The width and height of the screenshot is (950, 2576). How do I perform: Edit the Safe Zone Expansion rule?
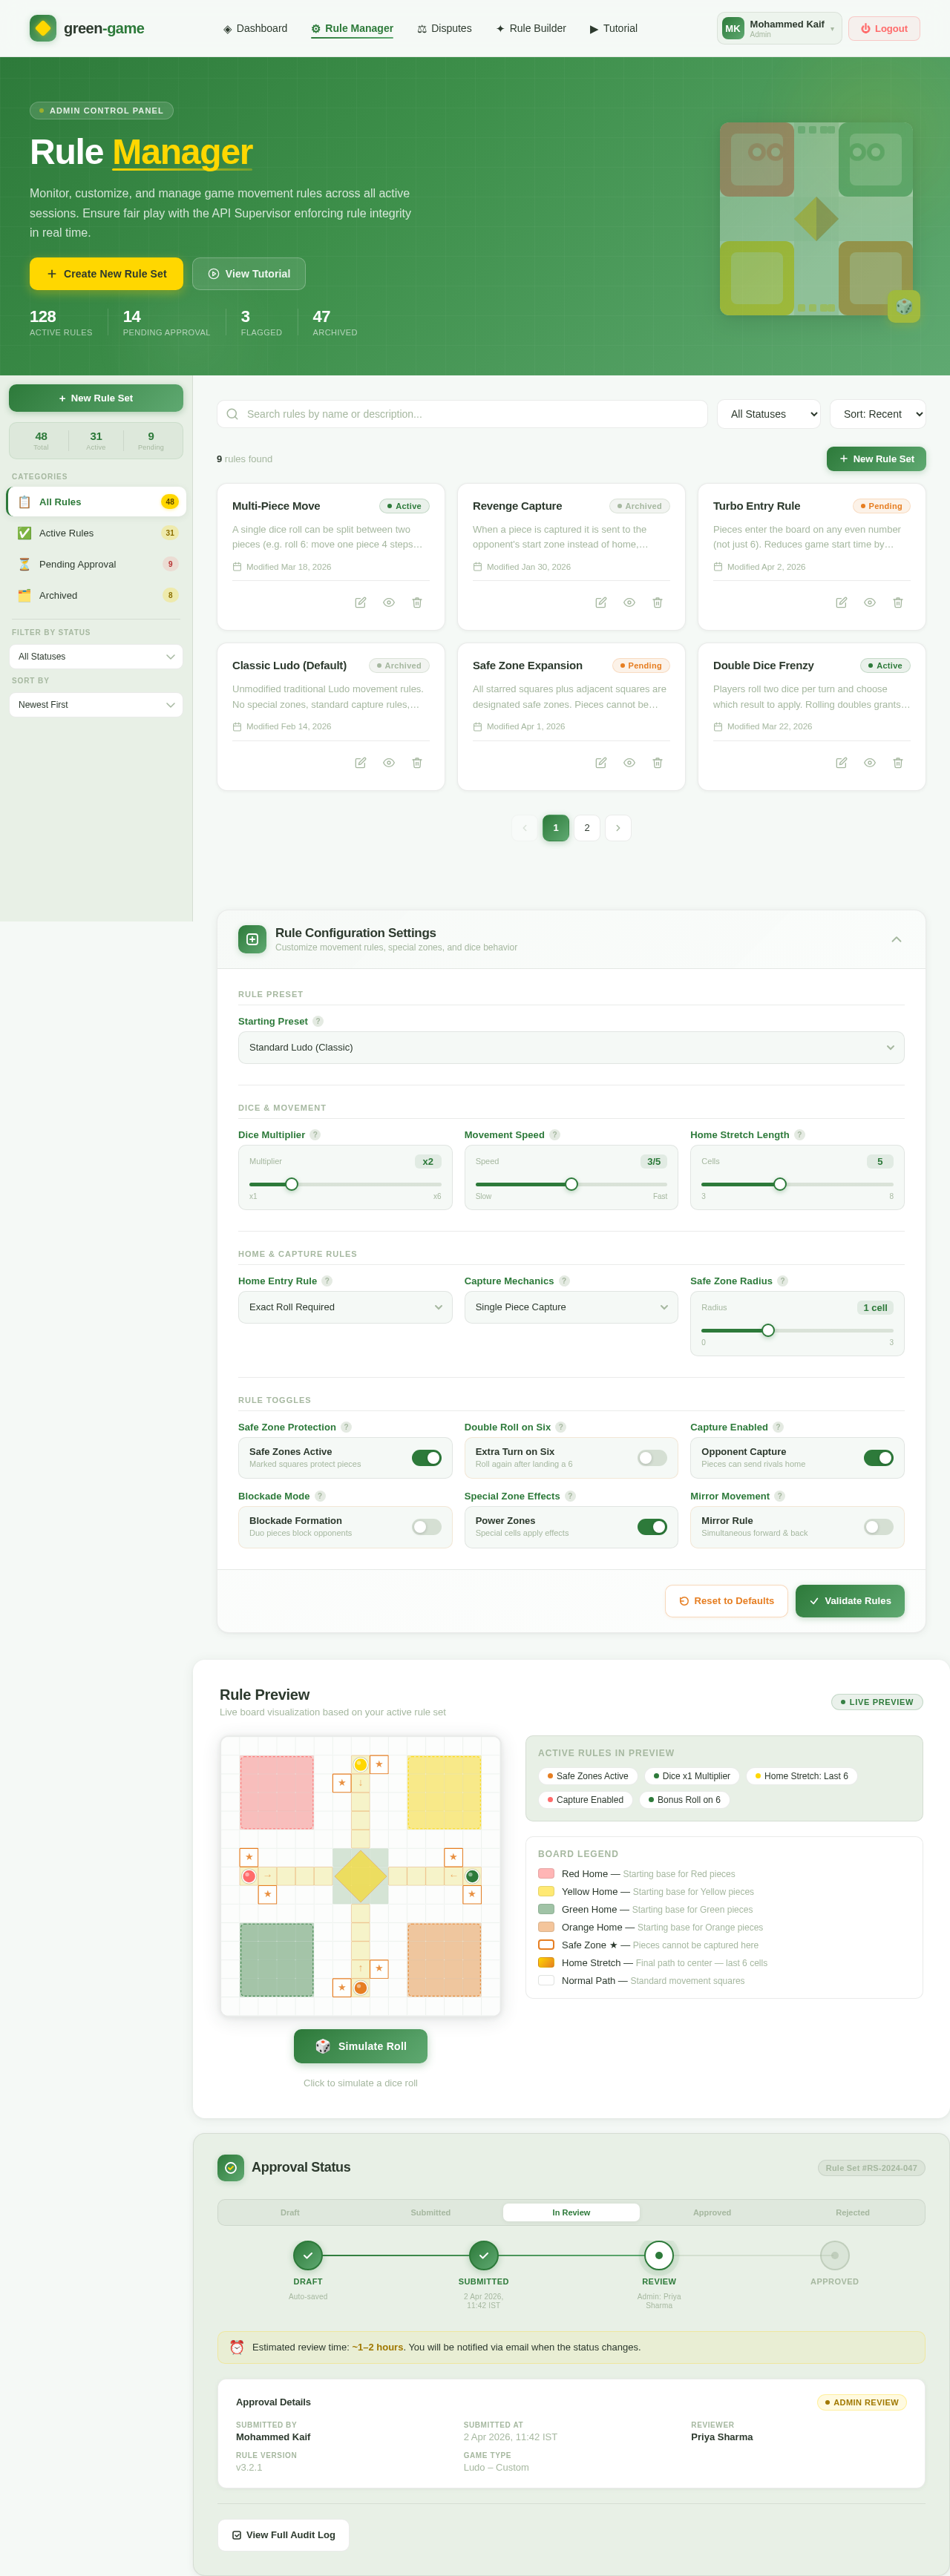coord(601,763)
